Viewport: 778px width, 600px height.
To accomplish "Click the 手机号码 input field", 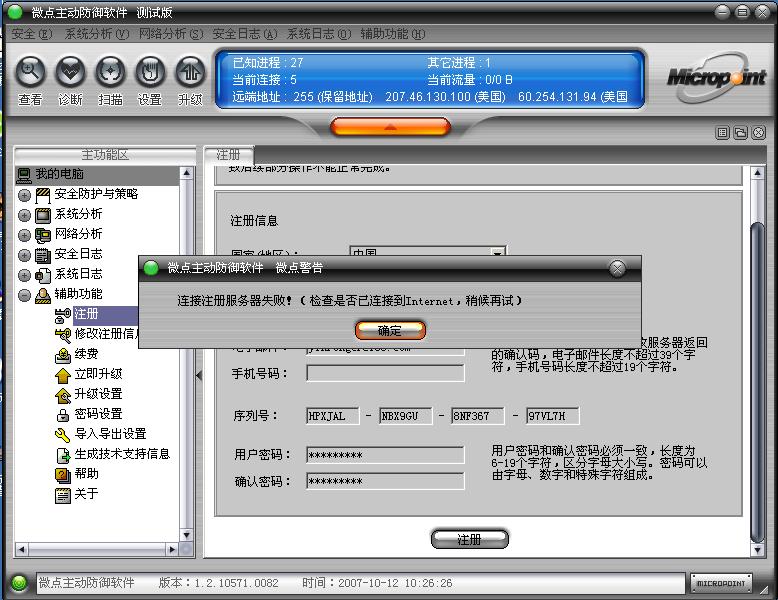I will tap(385, 373).
